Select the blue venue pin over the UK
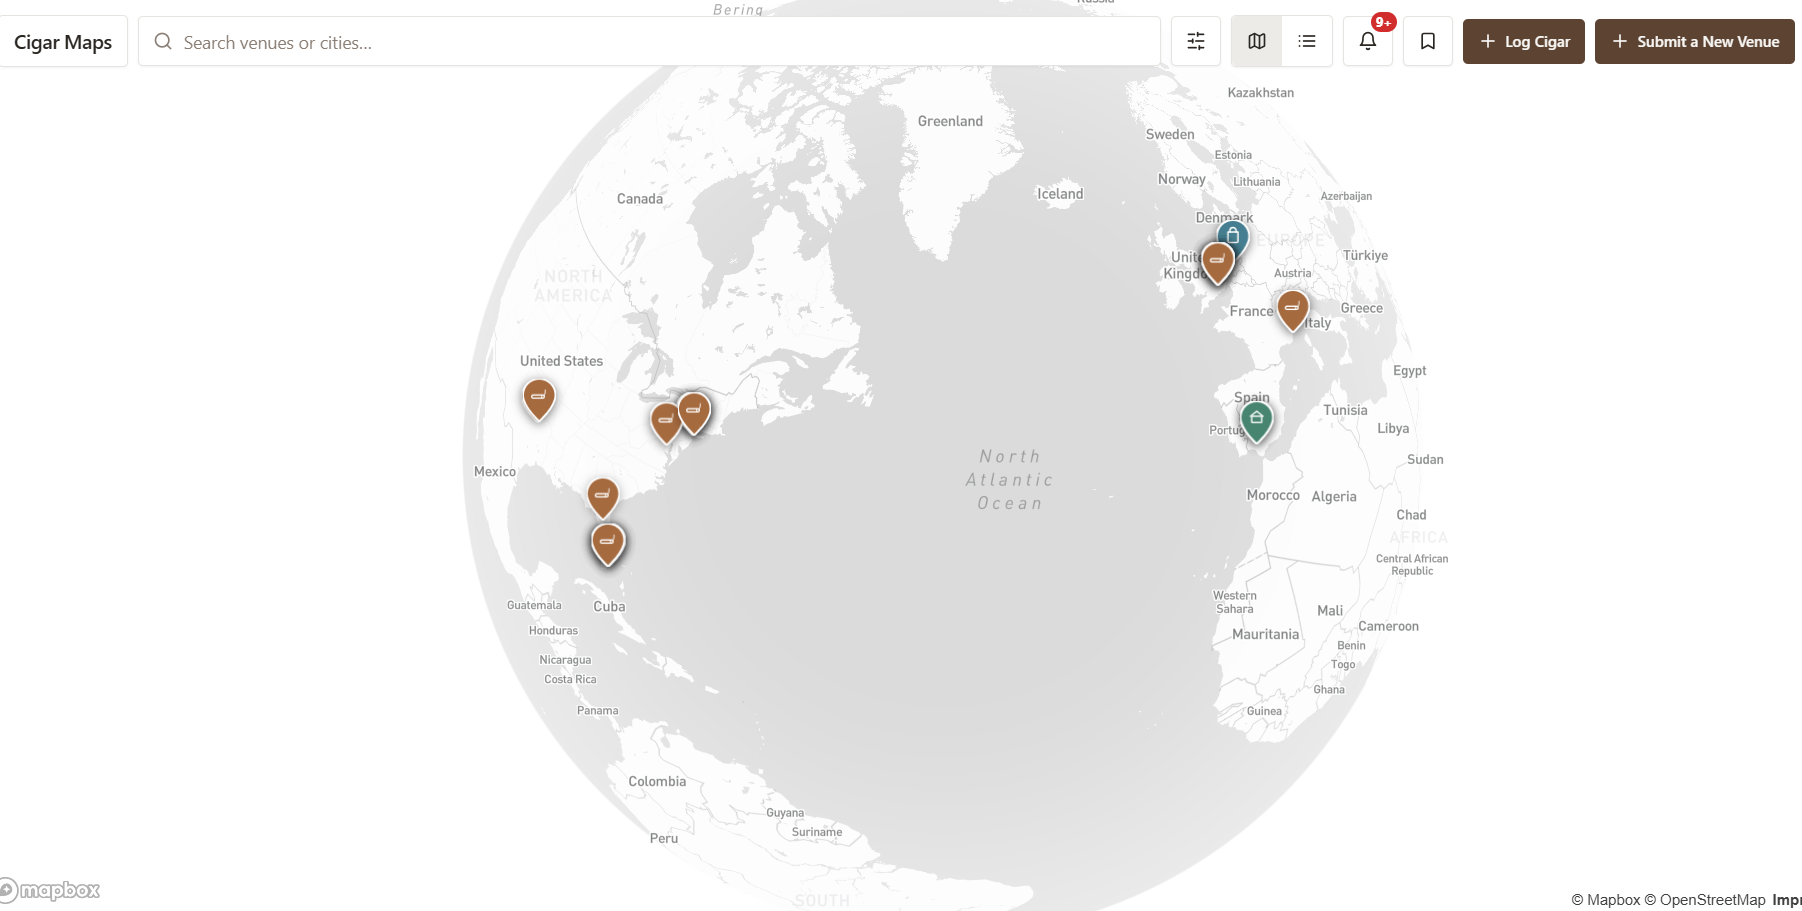1802x911 pixels. pyautogui.click(x=1232, y=237)
